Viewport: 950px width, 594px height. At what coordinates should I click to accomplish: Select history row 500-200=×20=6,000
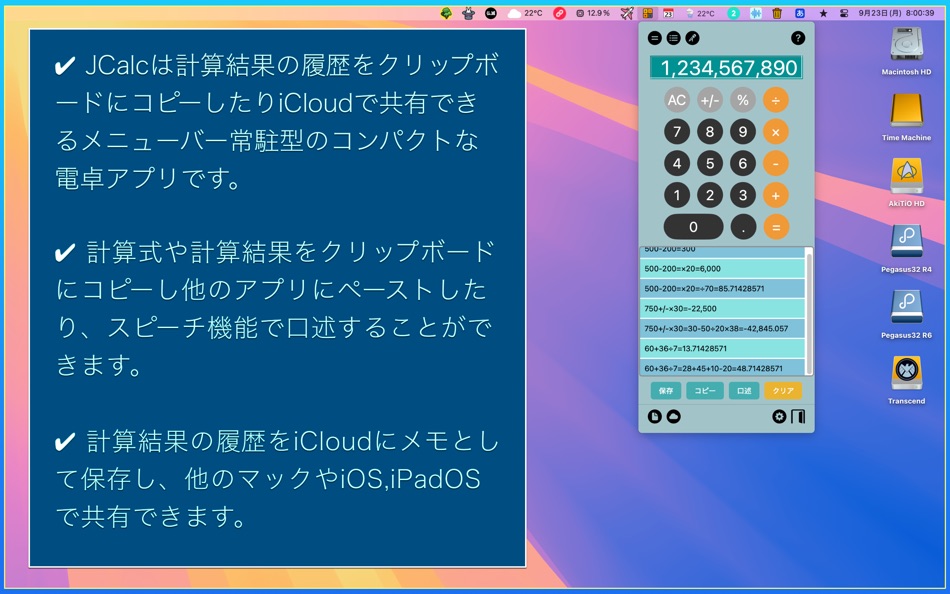click(x=722, y=269)
